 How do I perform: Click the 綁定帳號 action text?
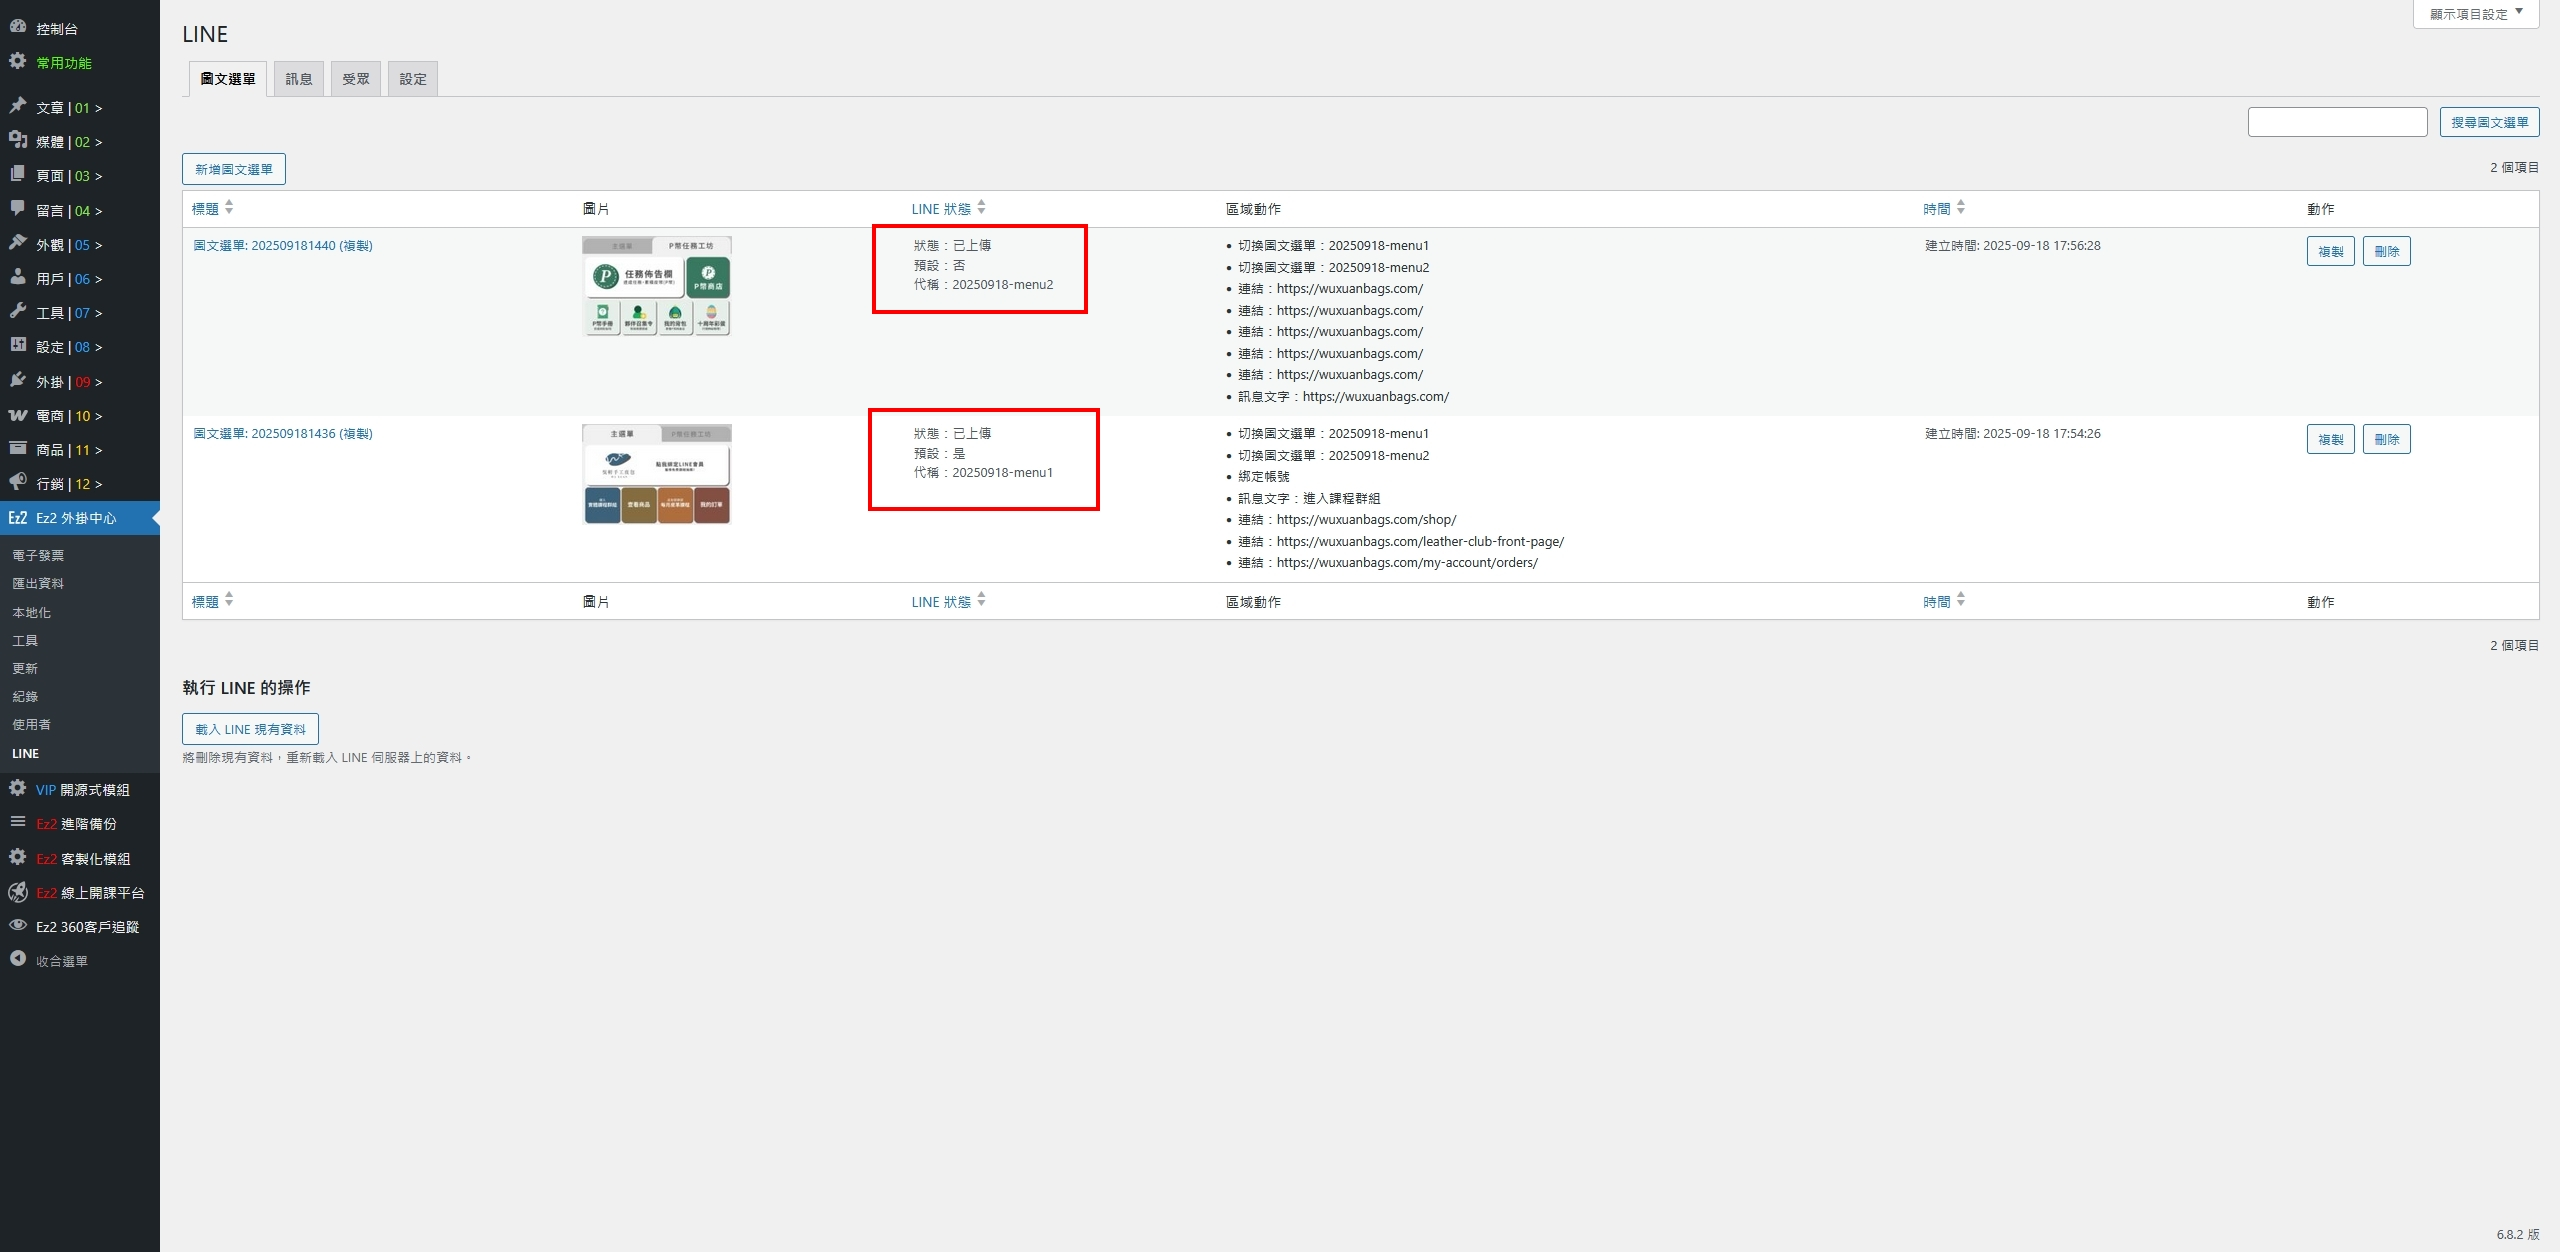click(x=1263, y=476)
